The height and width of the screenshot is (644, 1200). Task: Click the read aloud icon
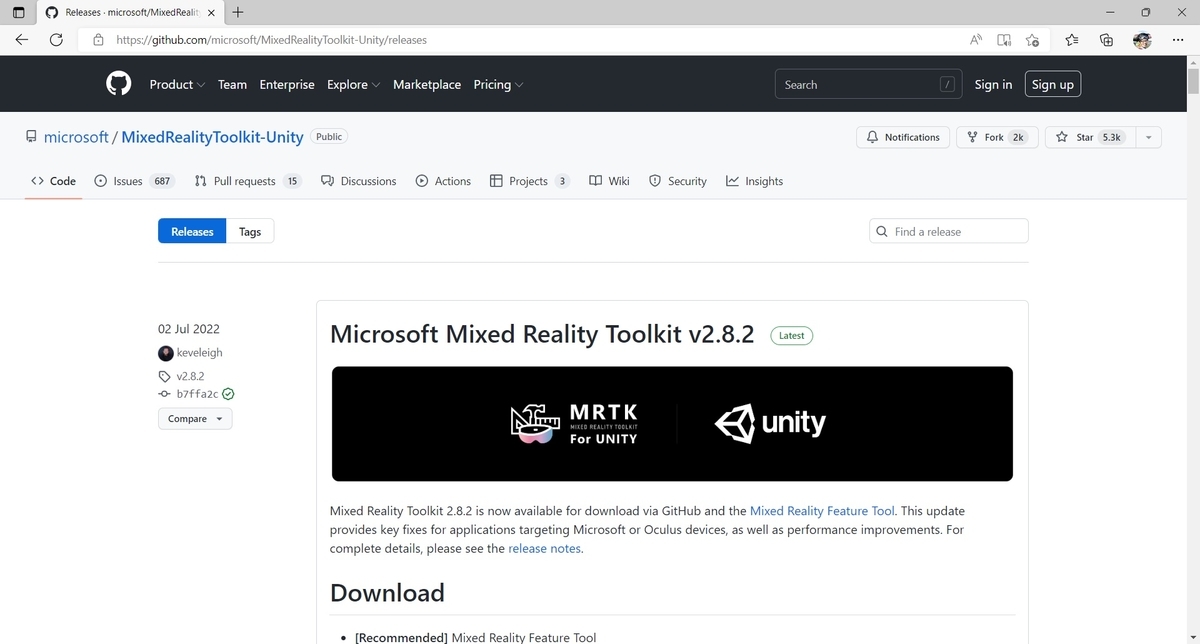pyautogui.click(x=976, y=40)
